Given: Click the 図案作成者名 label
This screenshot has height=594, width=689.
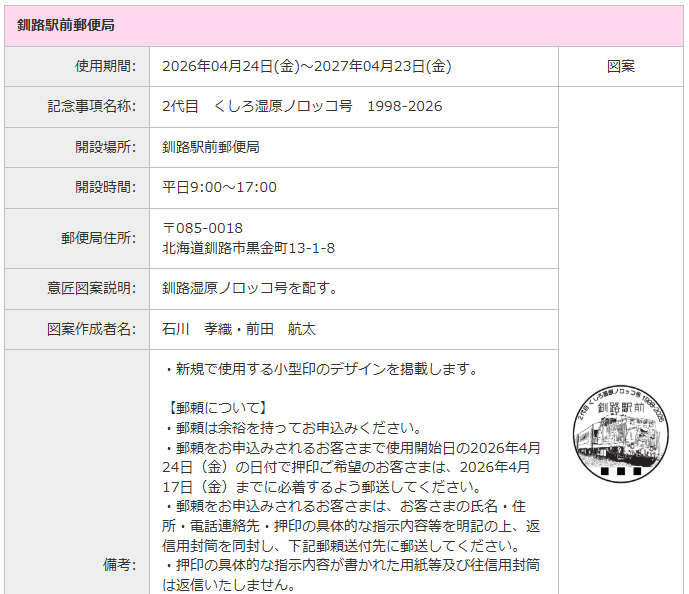Looking at the screenshot, I should 92,329.
